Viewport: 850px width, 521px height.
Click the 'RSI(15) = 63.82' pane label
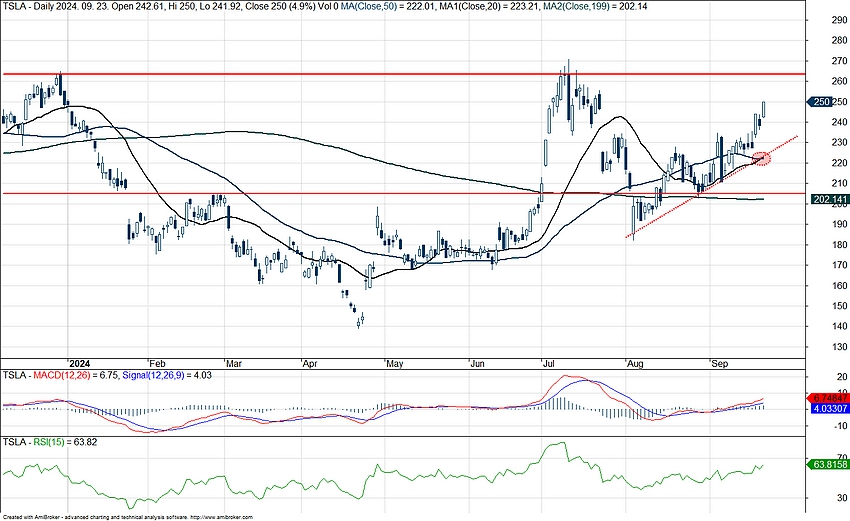coord(65,442)
